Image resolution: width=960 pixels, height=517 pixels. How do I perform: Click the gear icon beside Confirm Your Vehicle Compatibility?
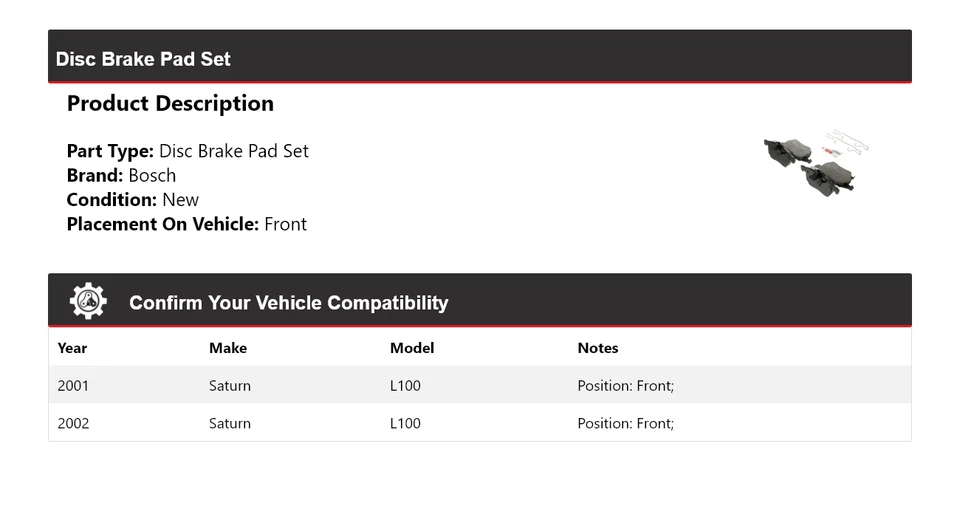(x=88, y=301)
